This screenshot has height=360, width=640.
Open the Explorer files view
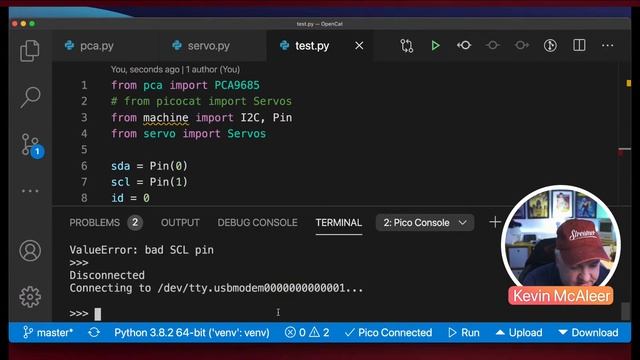click(30, 51)
